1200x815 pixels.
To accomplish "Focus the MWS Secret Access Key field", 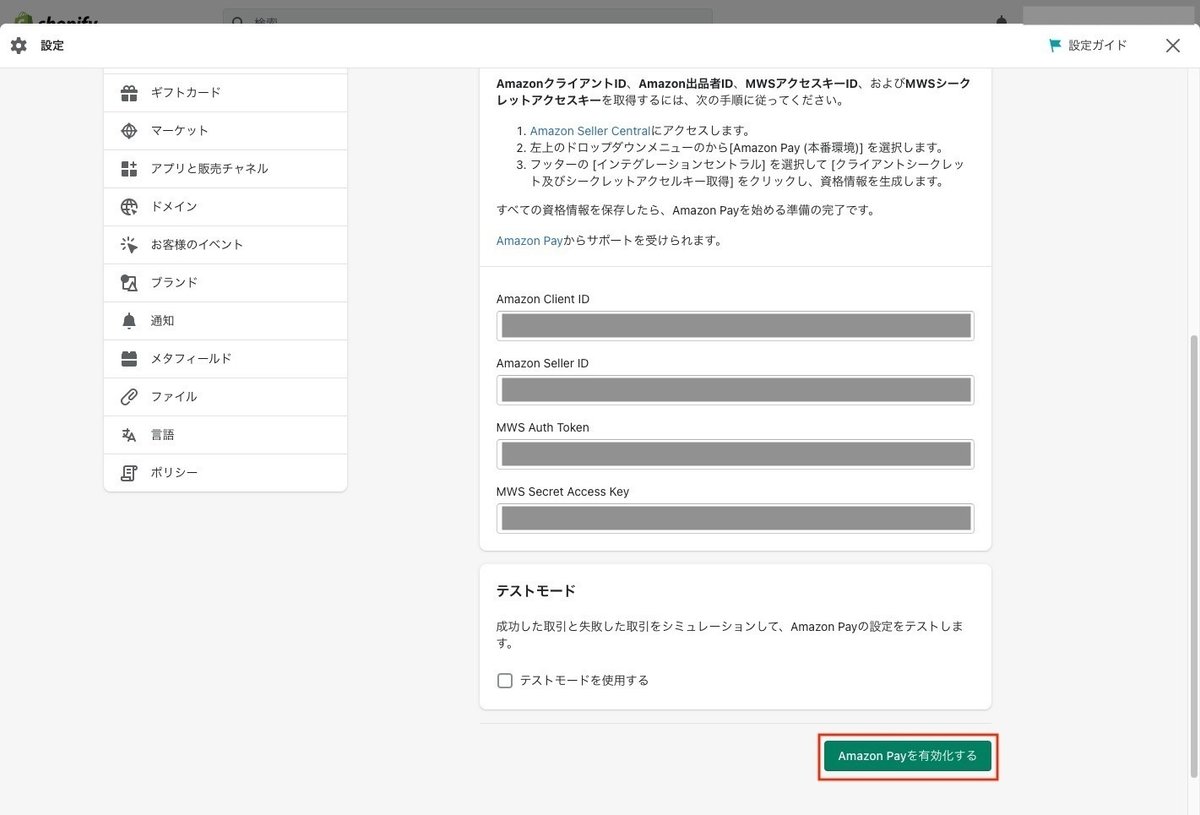I will click(735, 518).
